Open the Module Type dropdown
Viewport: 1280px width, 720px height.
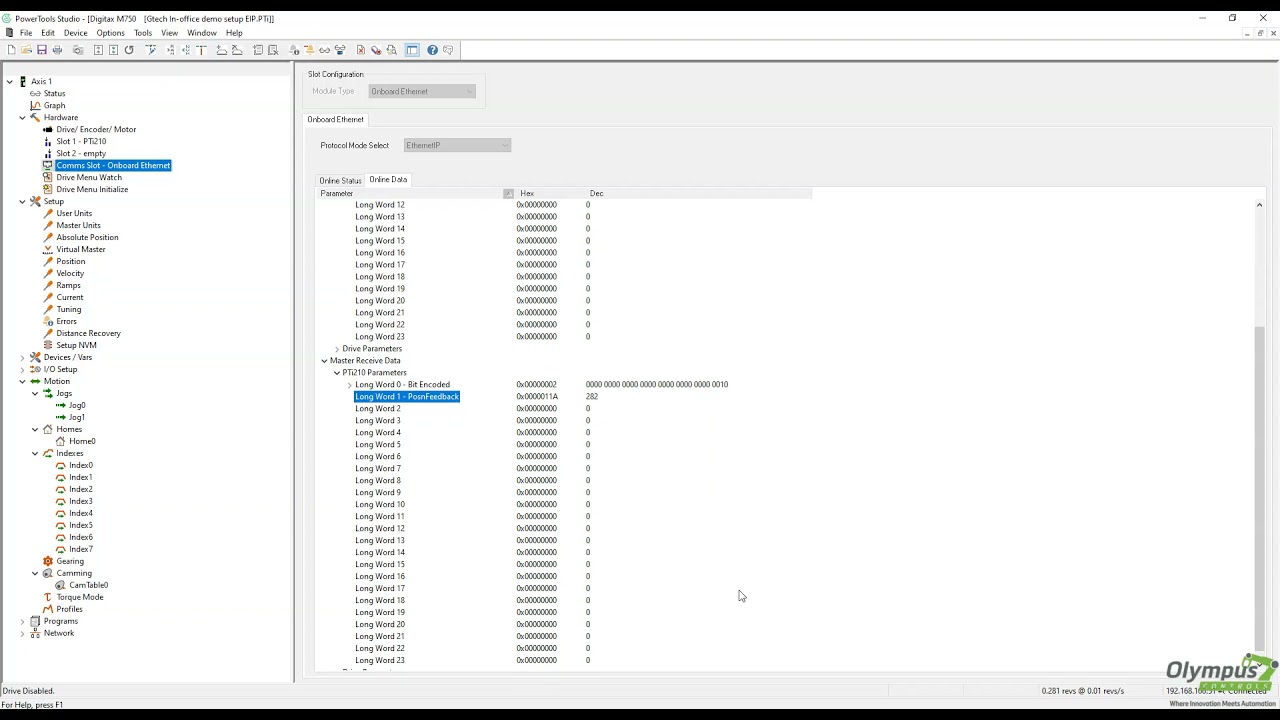tap(422, 92)
